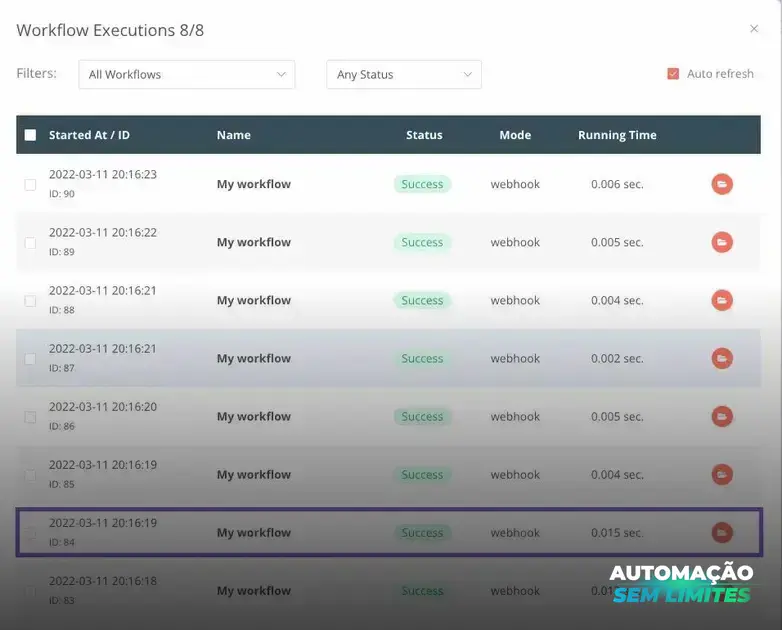Click the Success badge for ID 87
The width and height of the screenshot is (782, 630).
[x=422, y=359]
